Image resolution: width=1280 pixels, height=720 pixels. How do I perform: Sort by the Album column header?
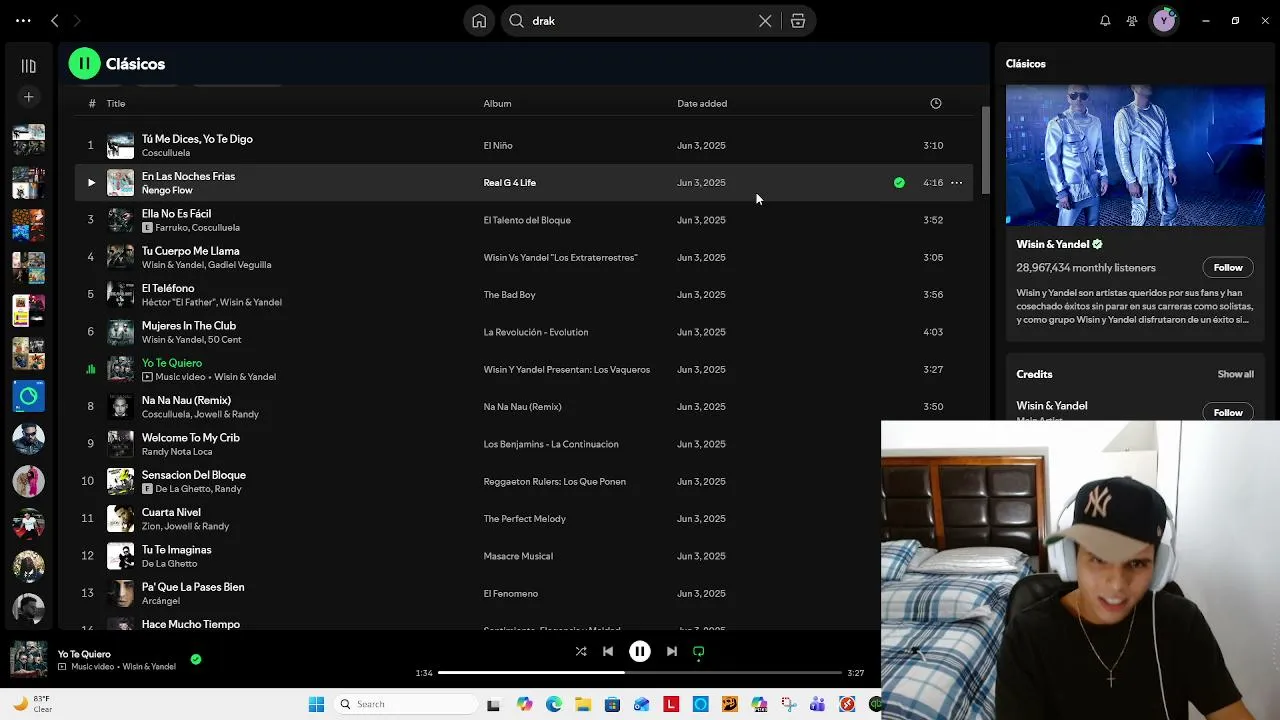[x=497, y=104]
